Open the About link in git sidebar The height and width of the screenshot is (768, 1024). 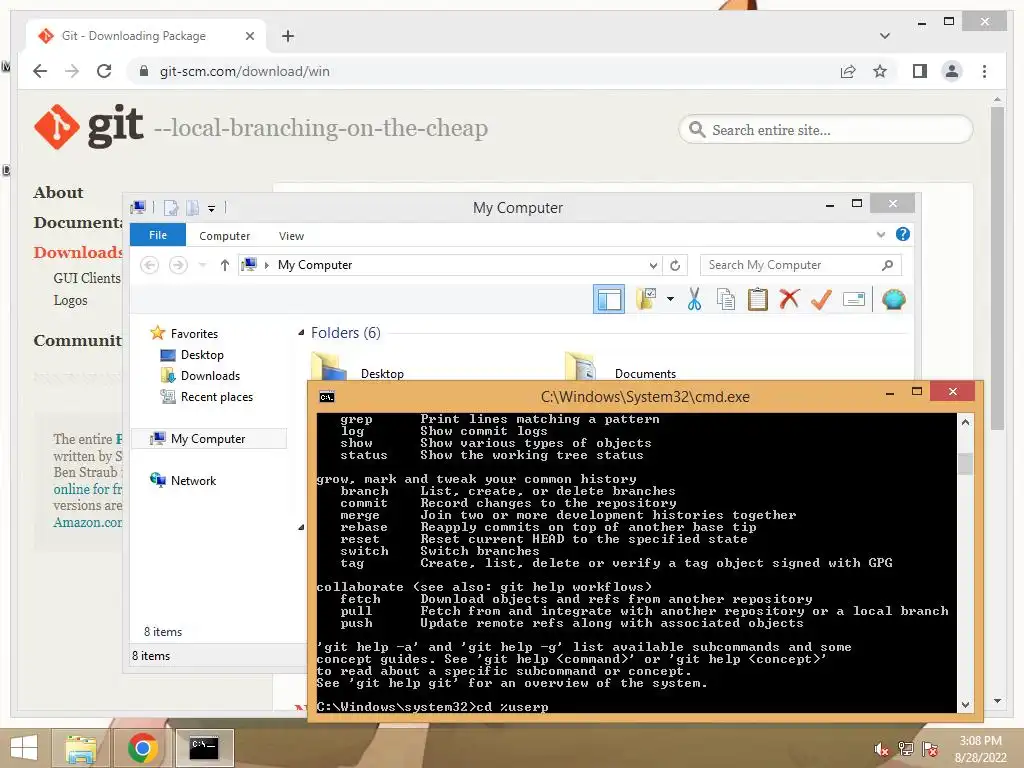click(58, 193)
